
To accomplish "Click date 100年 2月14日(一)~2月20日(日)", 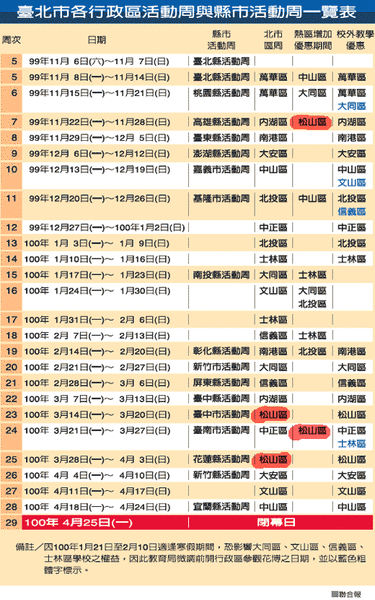I will click(97, 351).
